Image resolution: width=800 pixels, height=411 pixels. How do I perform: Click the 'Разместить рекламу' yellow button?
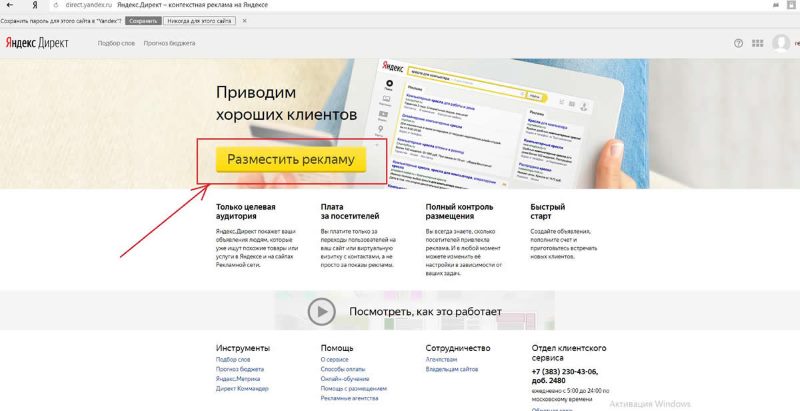pos(291,160)
